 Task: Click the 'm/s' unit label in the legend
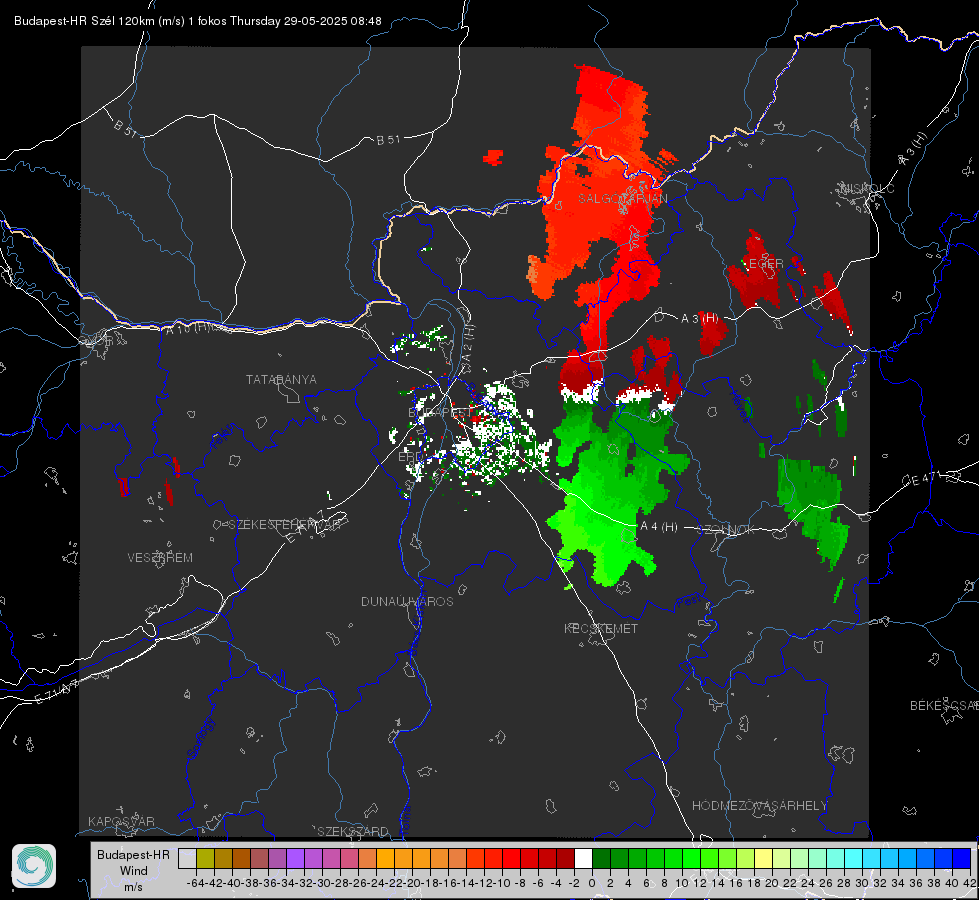coord(134,887)
